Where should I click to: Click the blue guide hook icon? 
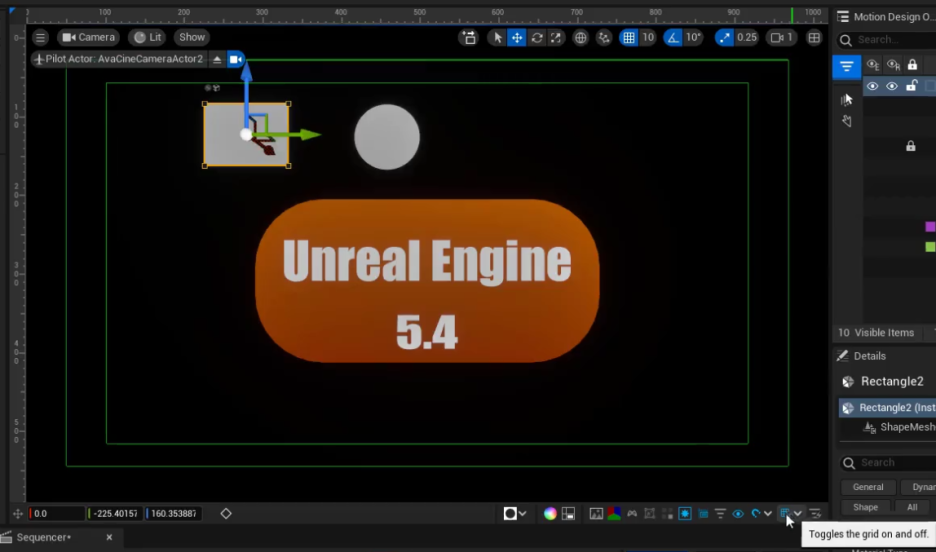[756, 513]
